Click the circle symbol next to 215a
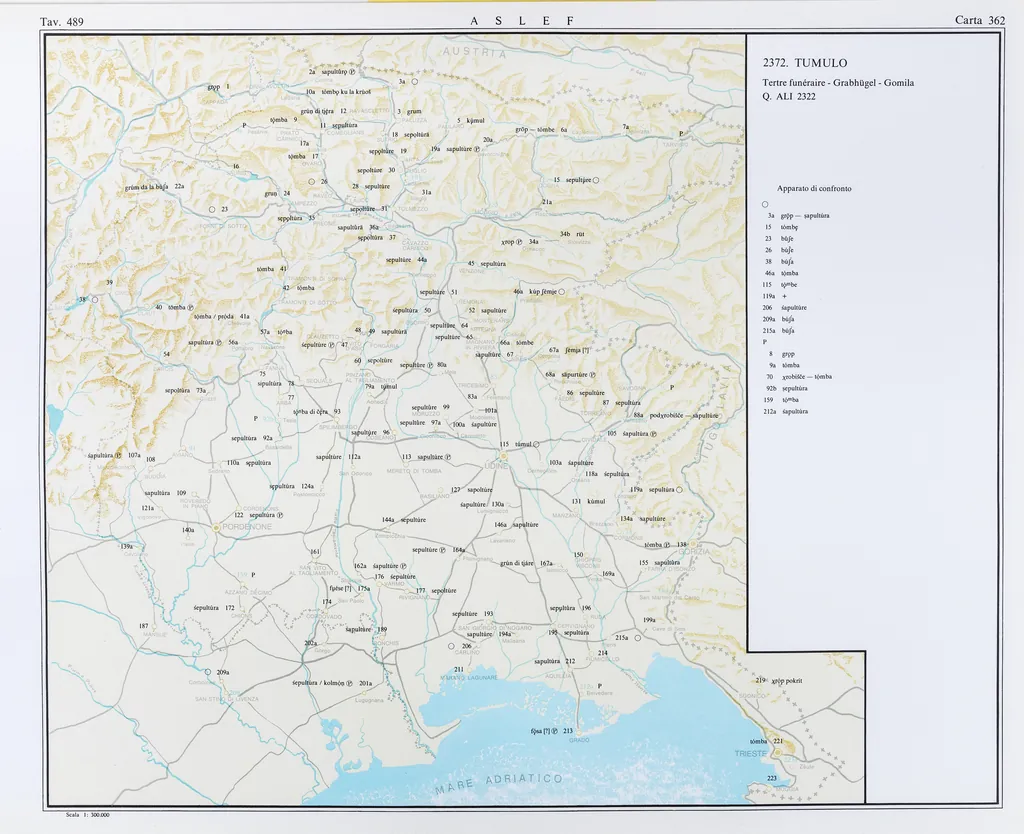This screenshot has height=834, width=1024. pos(637,637)
